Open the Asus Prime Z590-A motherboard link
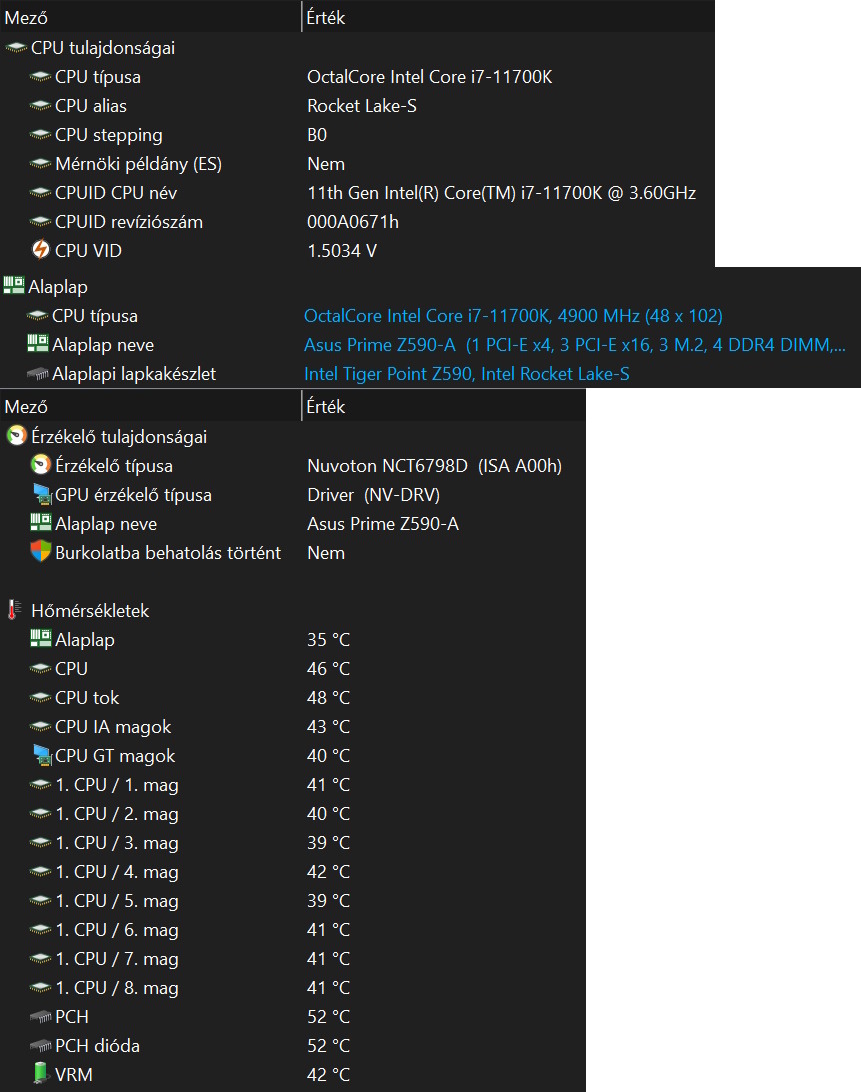This screenshot has height=1092, width=861. click(x=575, y=345)
